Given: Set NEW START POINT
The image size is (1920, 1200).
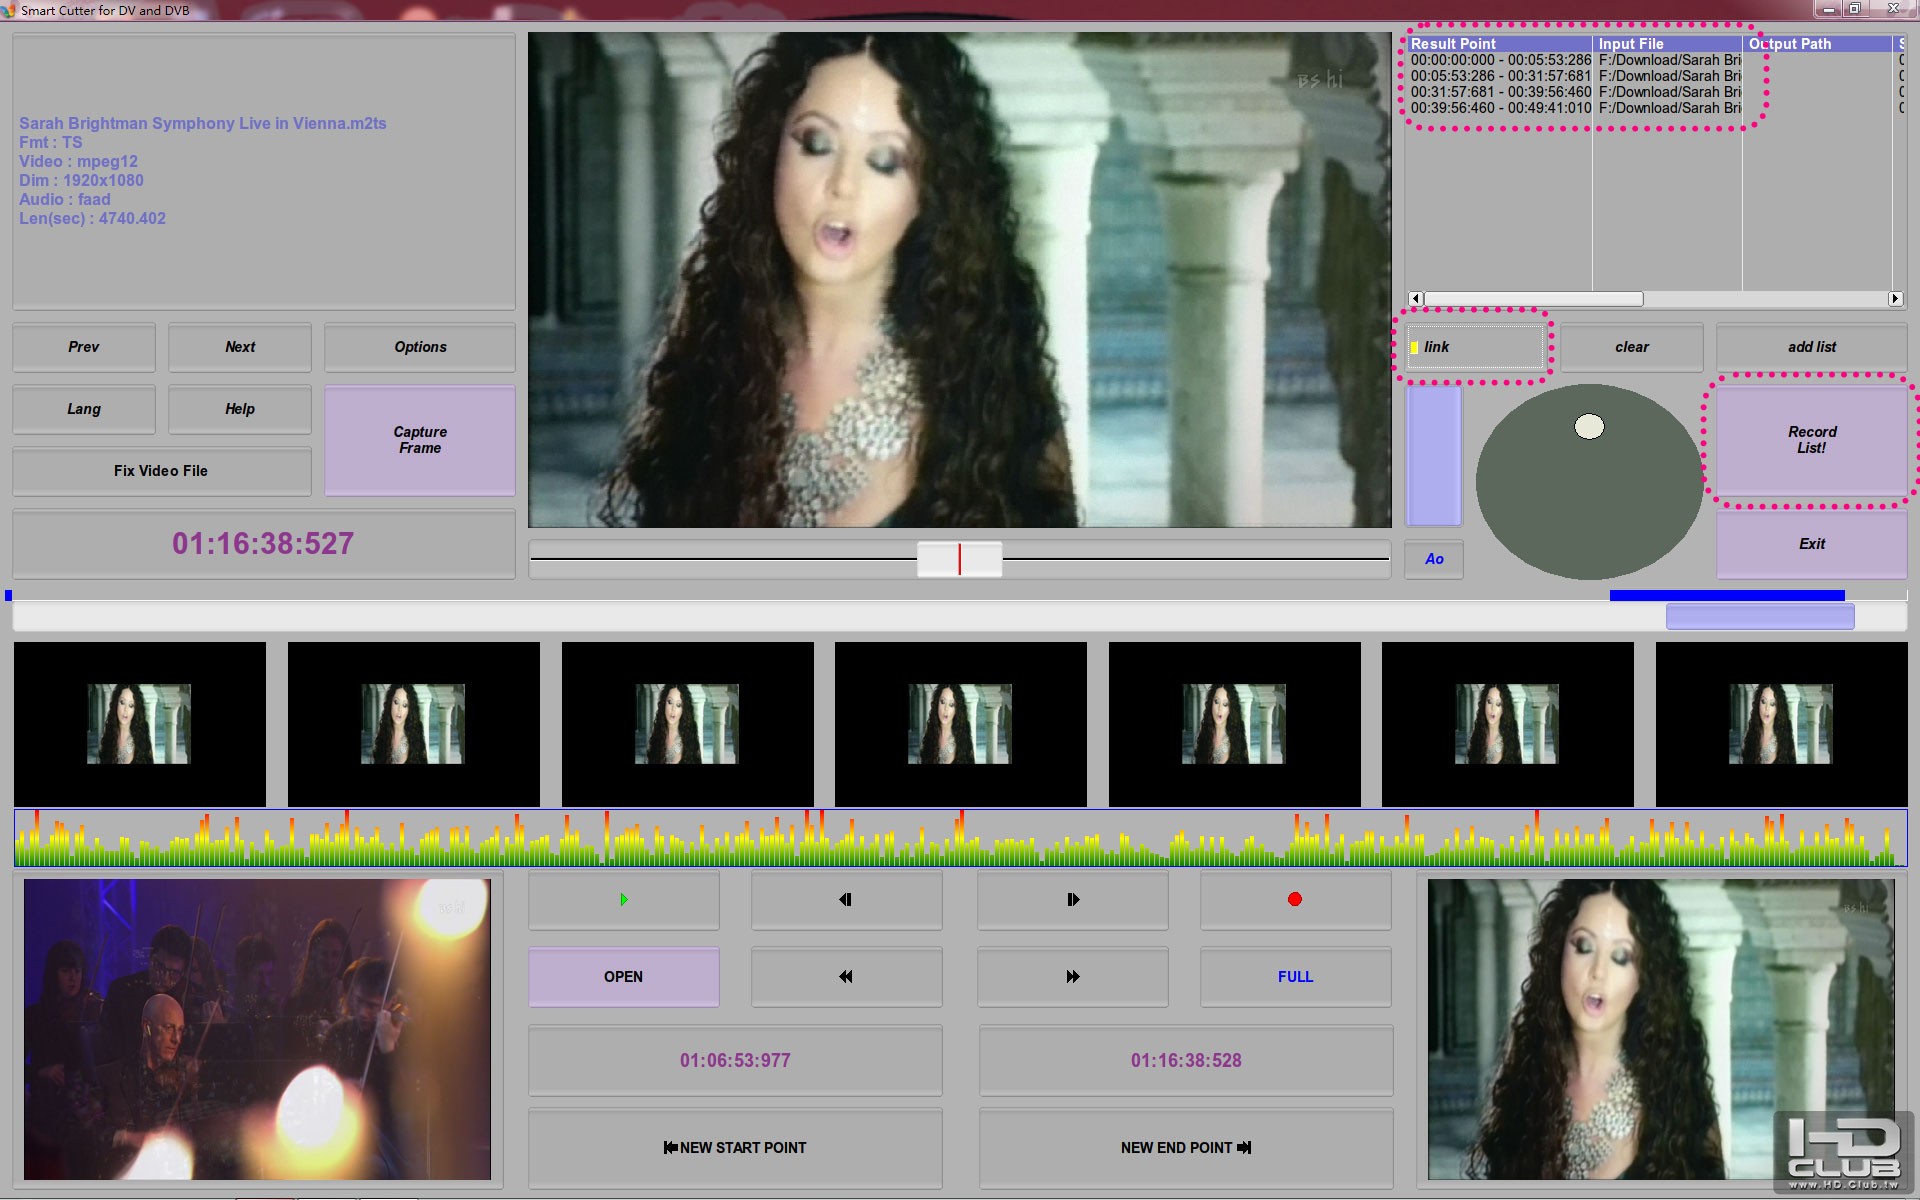Looking at the screenshot, I should (x=735, y=1148).
